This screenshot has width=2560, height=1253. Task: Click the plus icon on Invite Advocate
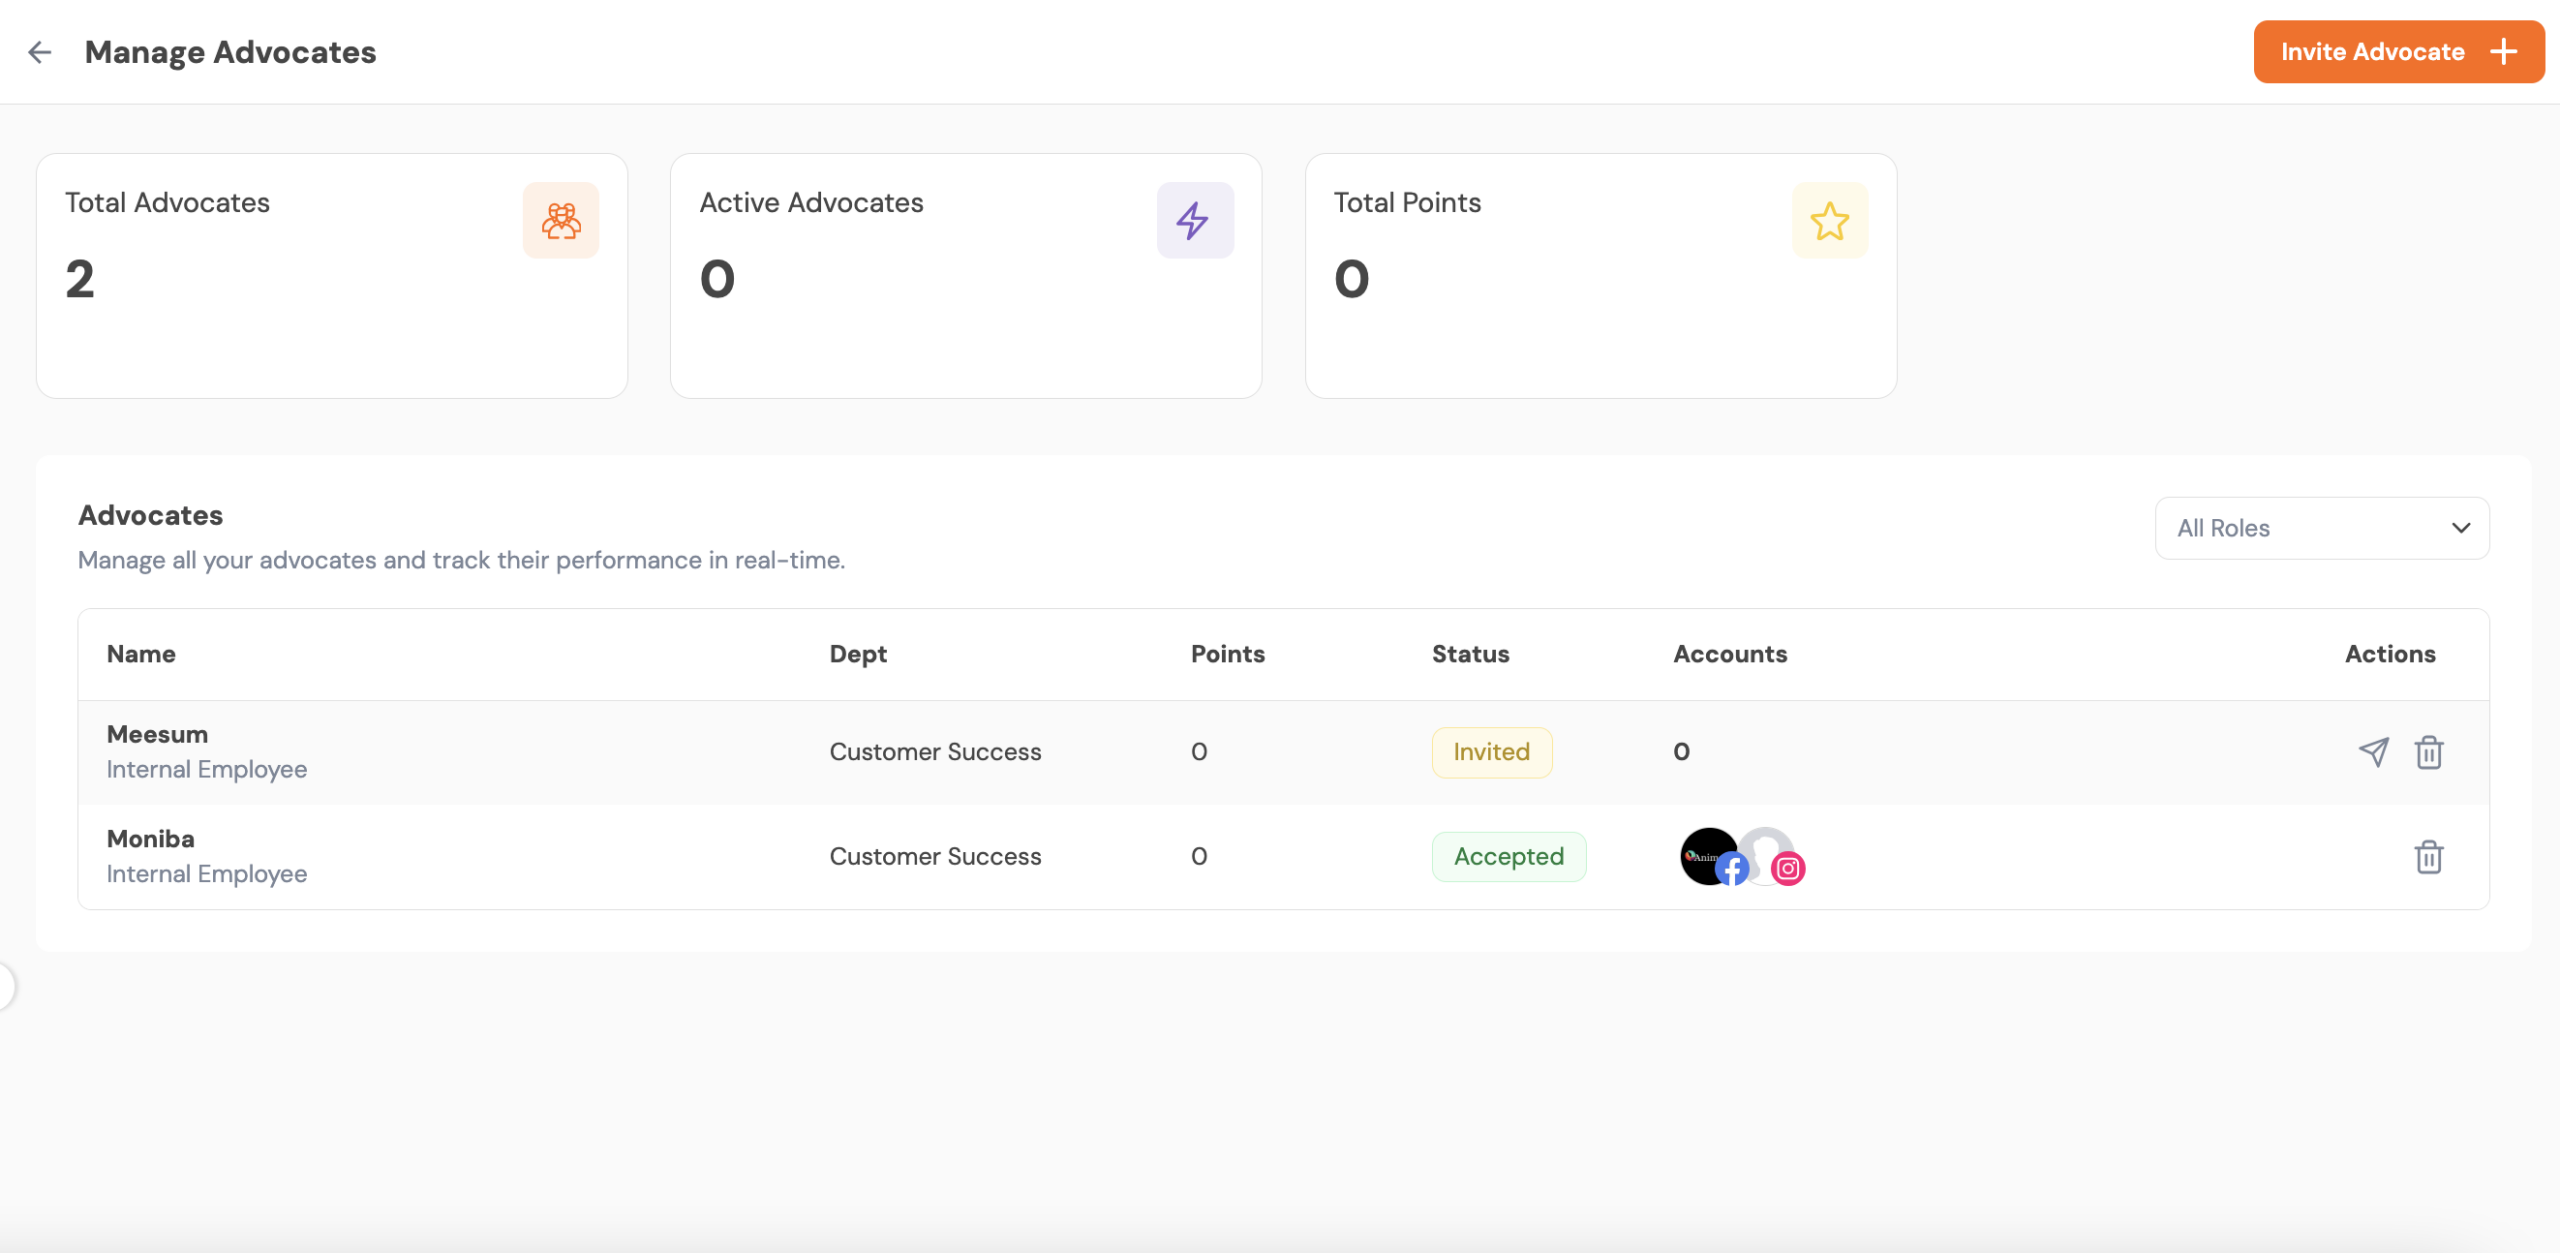(x=2503, y=52)
